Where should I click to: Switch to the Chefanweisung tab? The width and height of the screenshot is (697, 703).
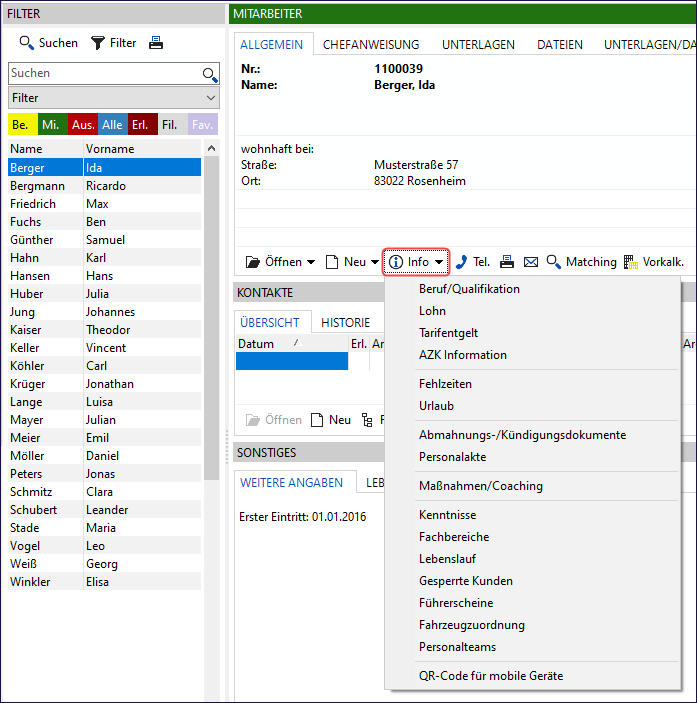tap(371, 45)
